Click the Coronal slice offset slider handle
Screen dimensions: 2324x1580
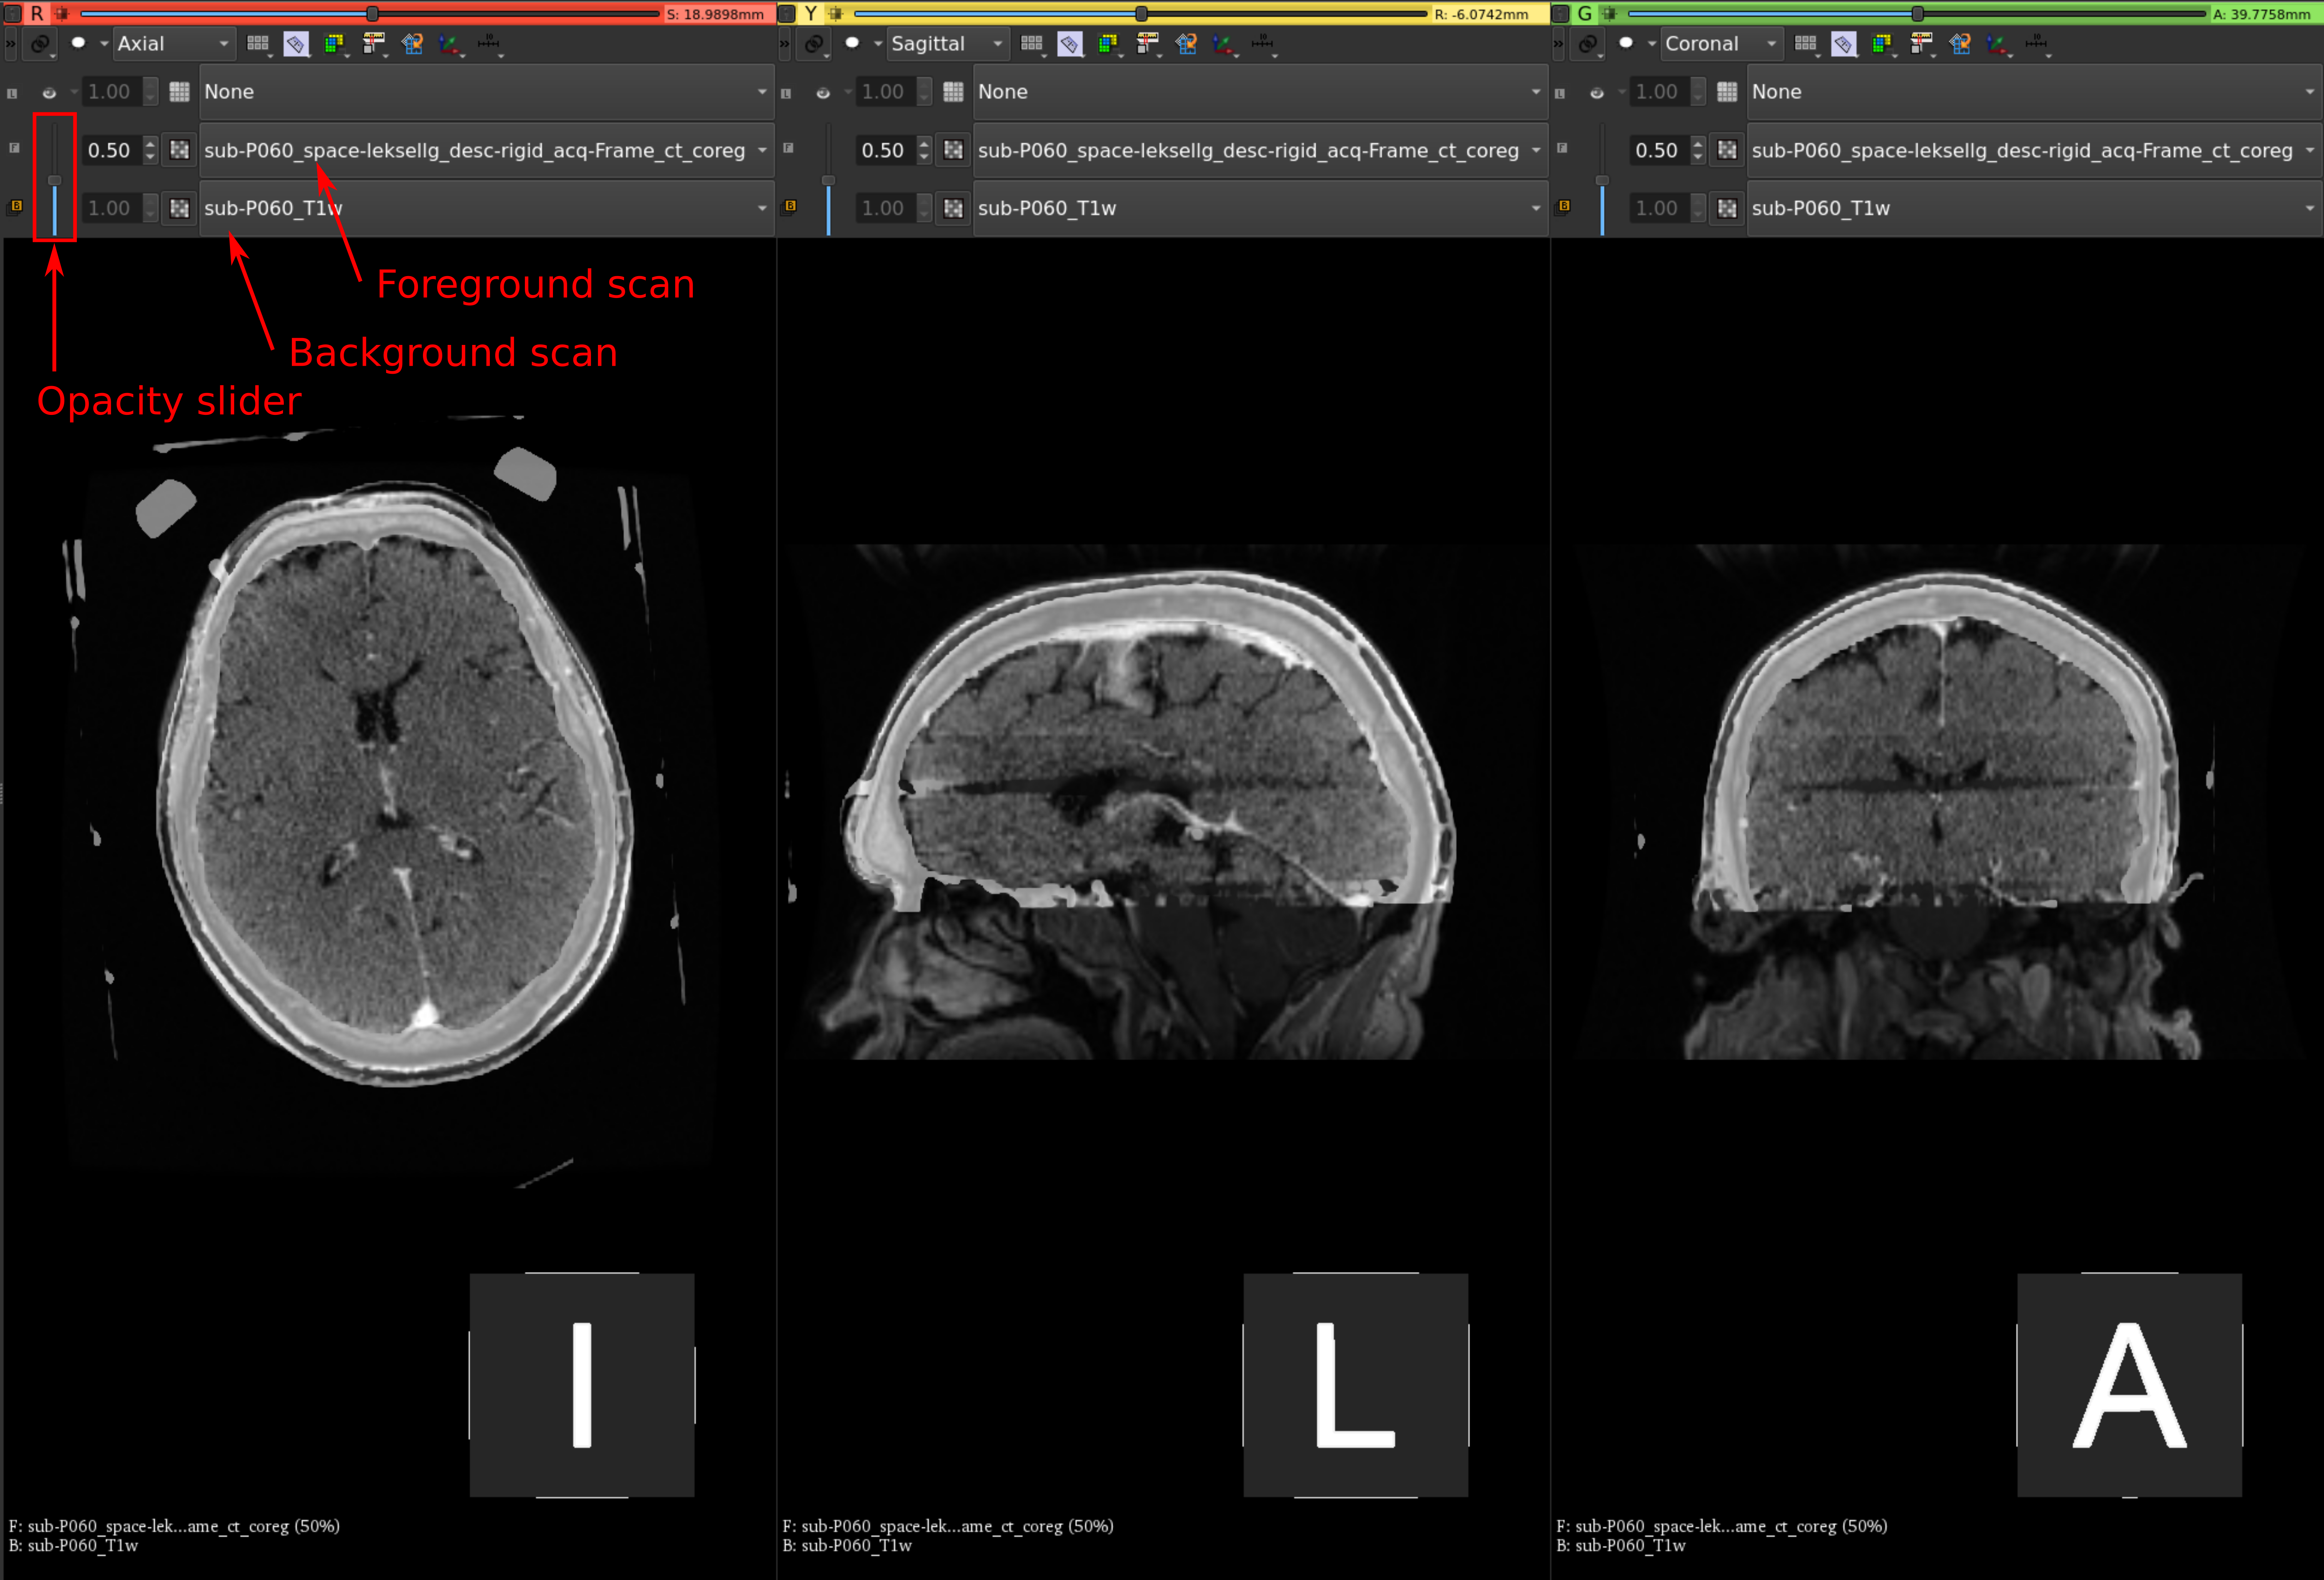point(1917,14)
